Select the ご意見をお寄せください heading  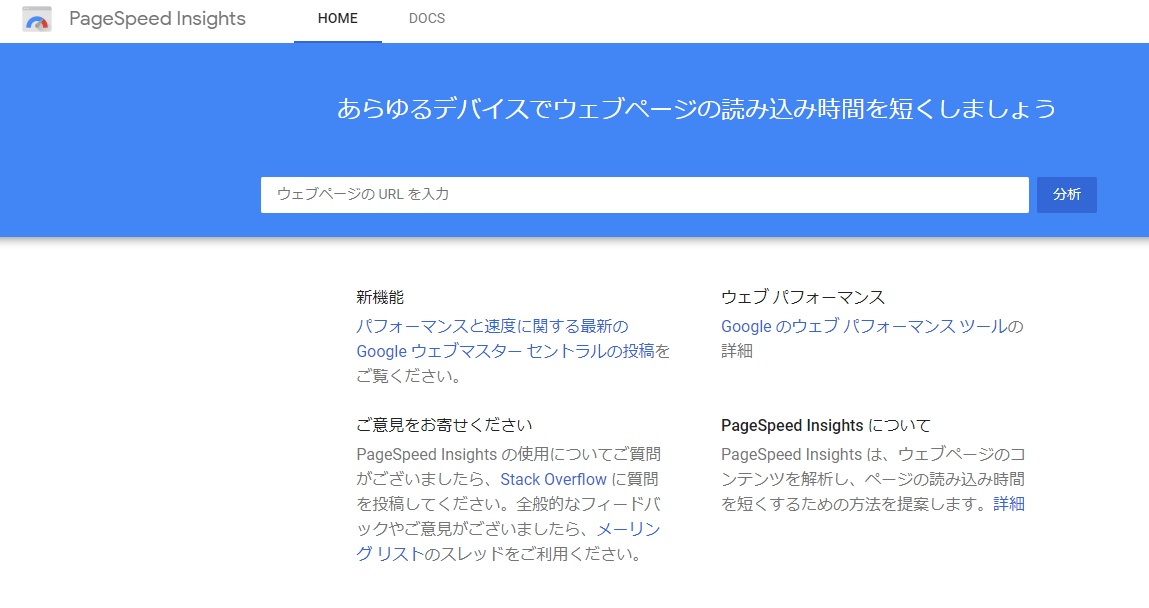tap(444, 425)
